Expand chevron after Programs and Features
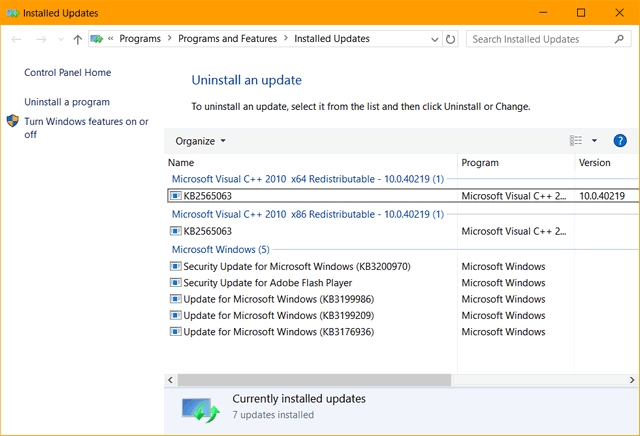The image size is (640, 436). [x=286, y=38]
